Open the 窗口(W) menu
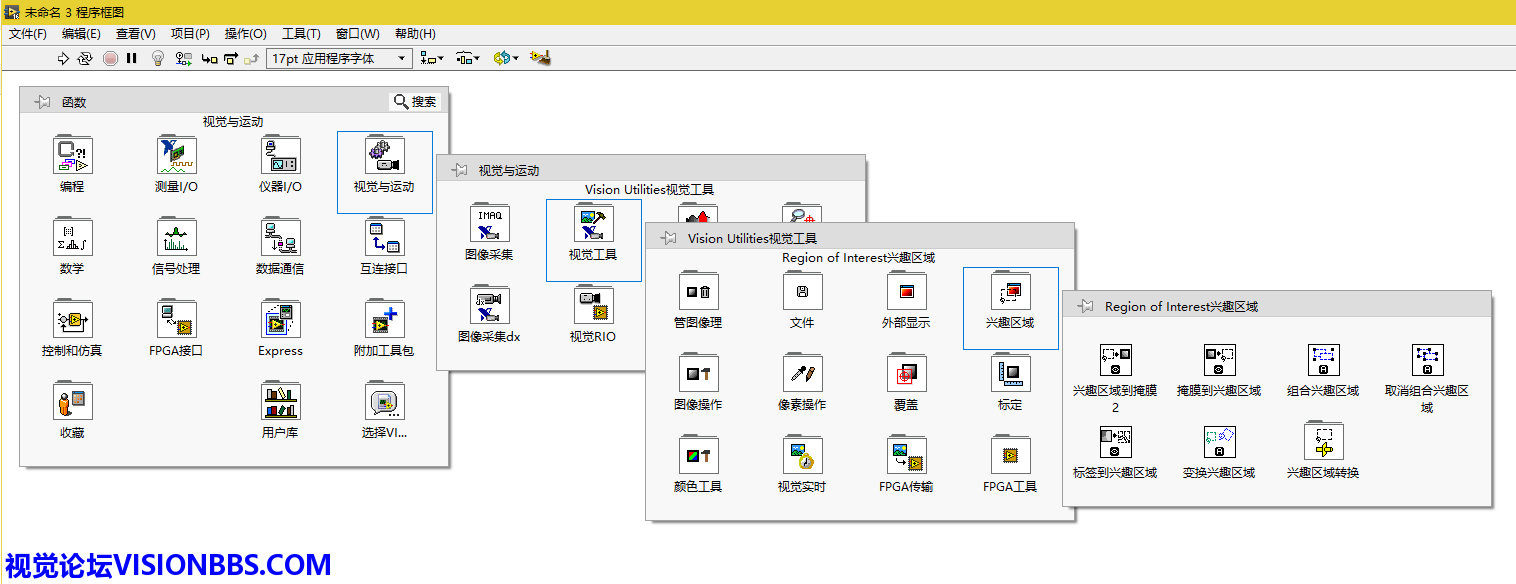This screenshot has height=584, width=1516. coord(357,33)
